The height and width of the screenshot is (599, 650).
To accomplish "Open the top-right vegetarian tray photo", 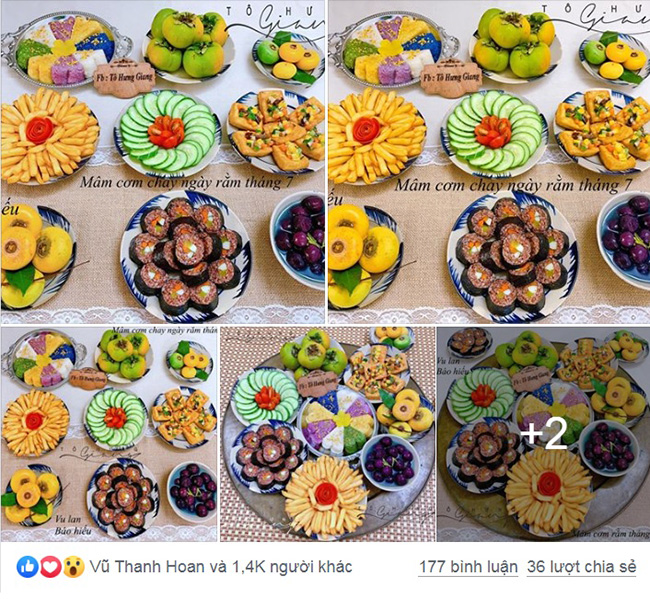I will pos(489,162).
